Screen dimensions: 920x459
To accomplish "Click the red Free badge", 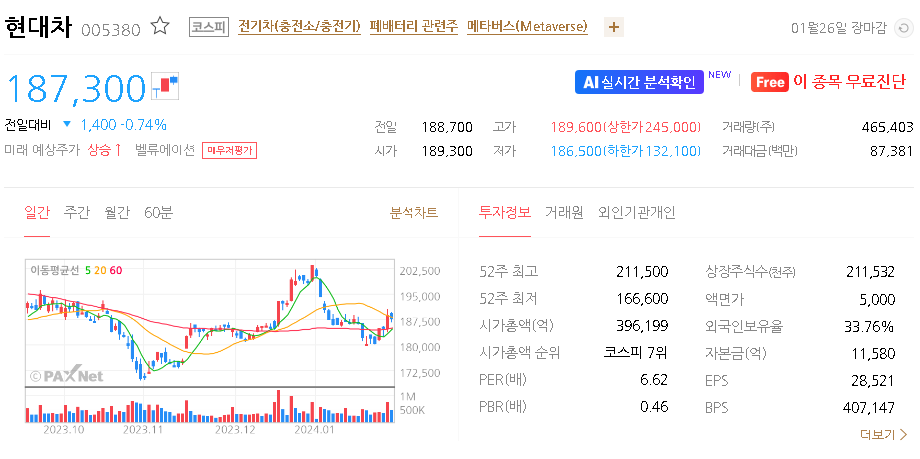I will pyautogui.click(x=769, y=82).
